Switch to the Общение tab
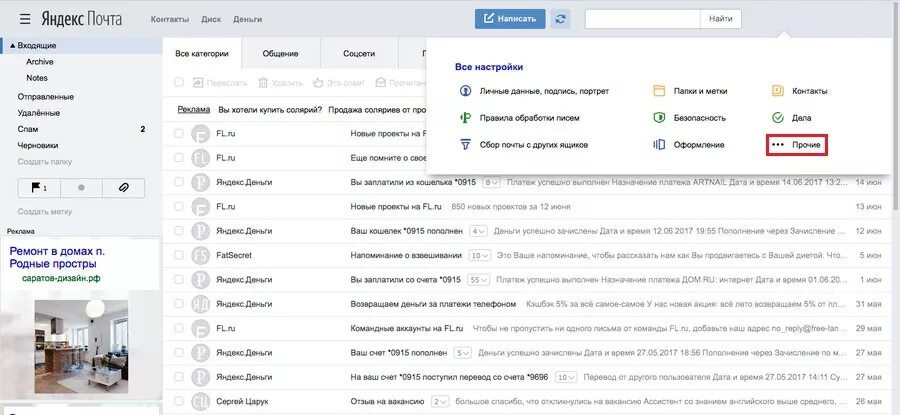Screen dimensions: 900x415 tap(281, 53)
